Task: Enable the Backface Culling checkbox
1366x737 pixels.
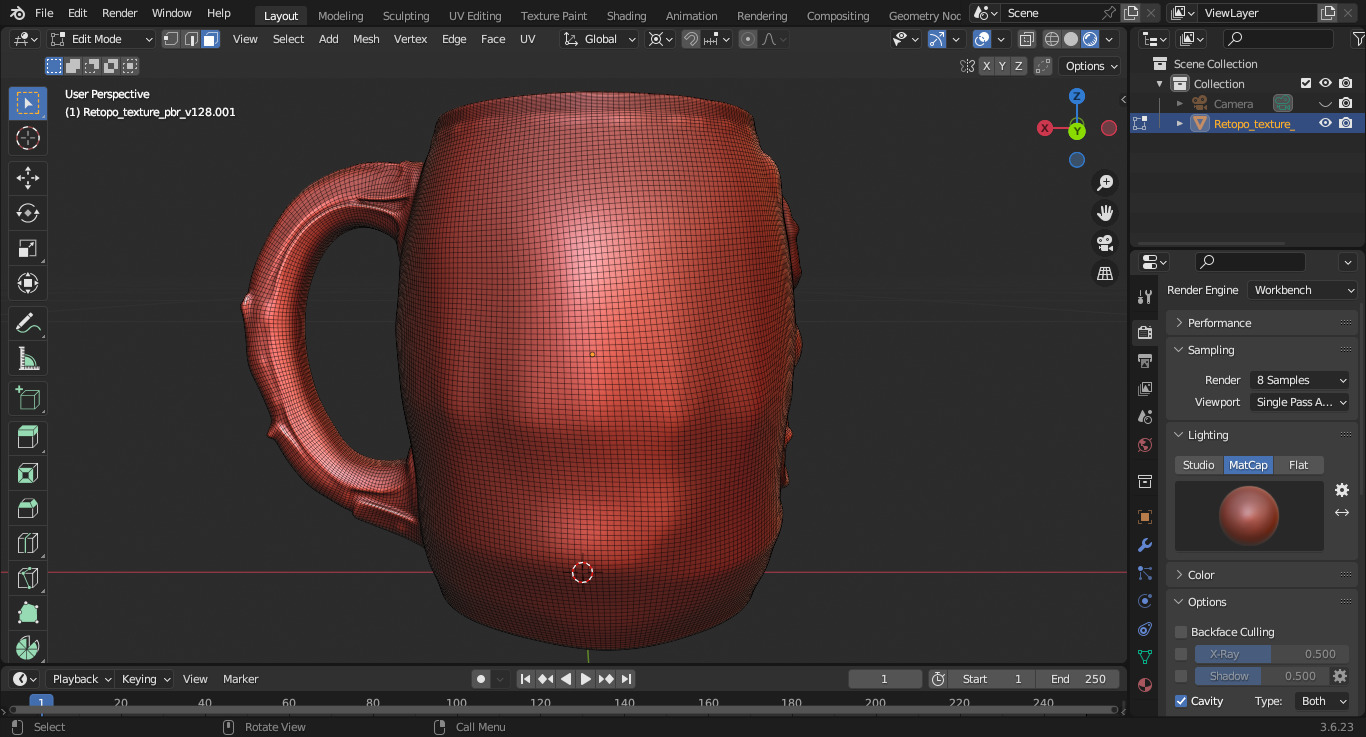Action: (x=1181, y=632)
